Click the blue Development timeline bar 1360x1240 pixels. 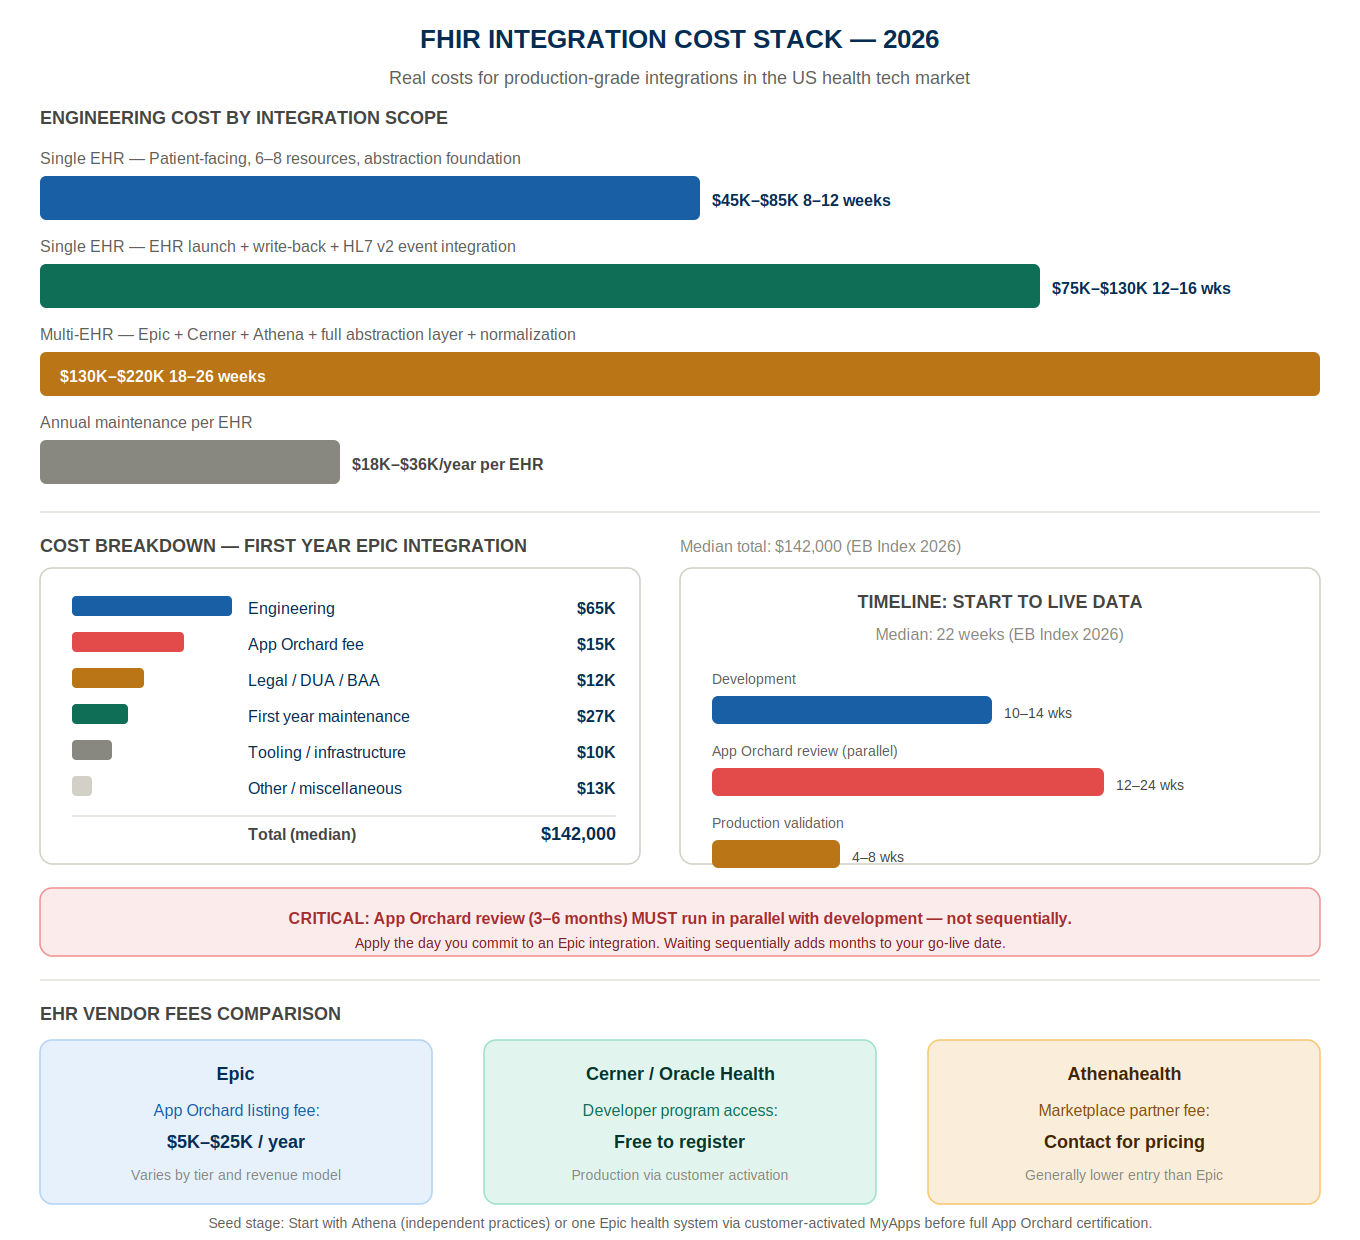pos(852,710)
